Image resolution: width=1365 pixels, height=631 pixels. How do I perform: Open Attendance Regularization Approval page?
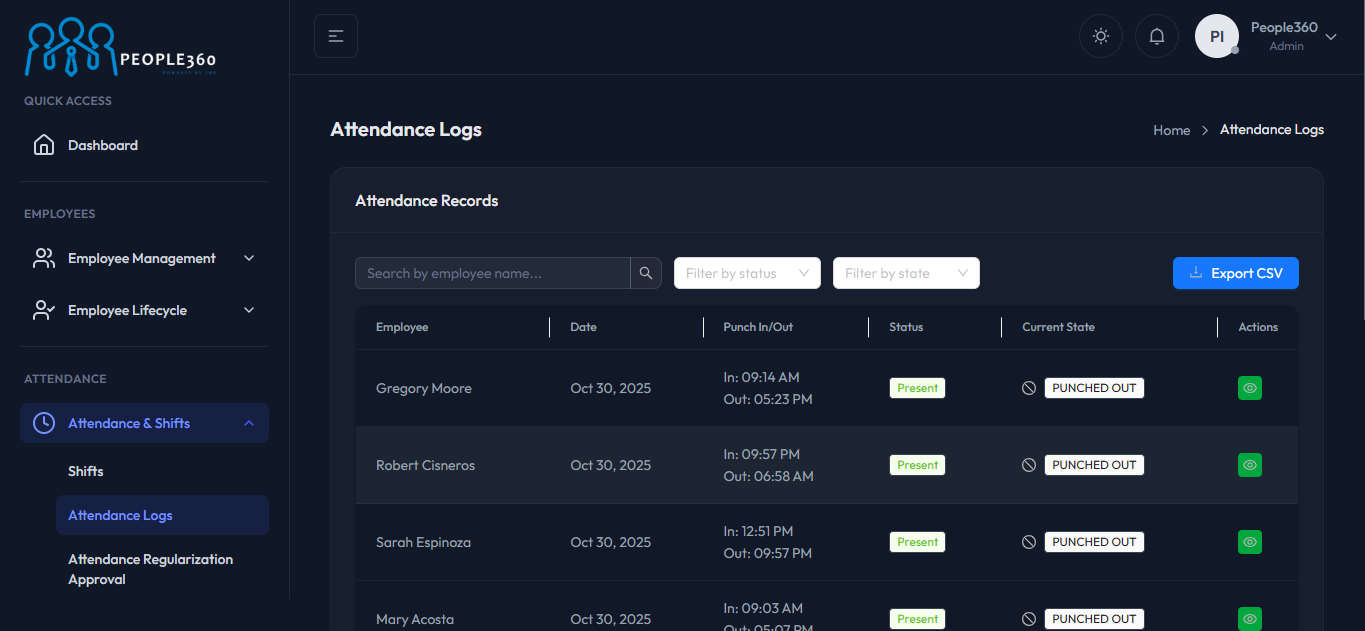tap(150, 569)
